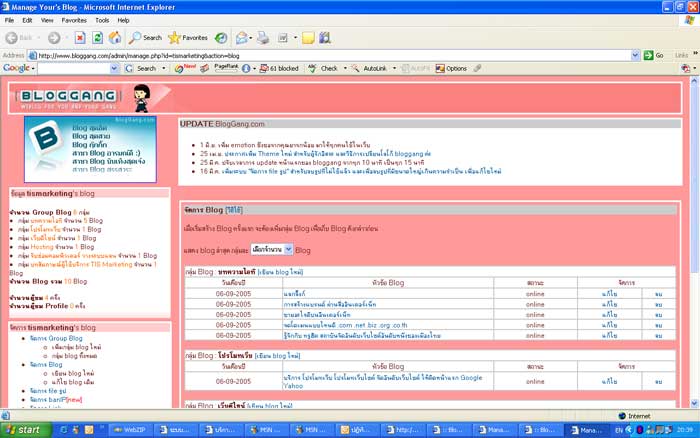This screenshot has height=438, width=700.
Task: Click the Mail envelope toolbar icon
Action: click(x=242, y=38)
